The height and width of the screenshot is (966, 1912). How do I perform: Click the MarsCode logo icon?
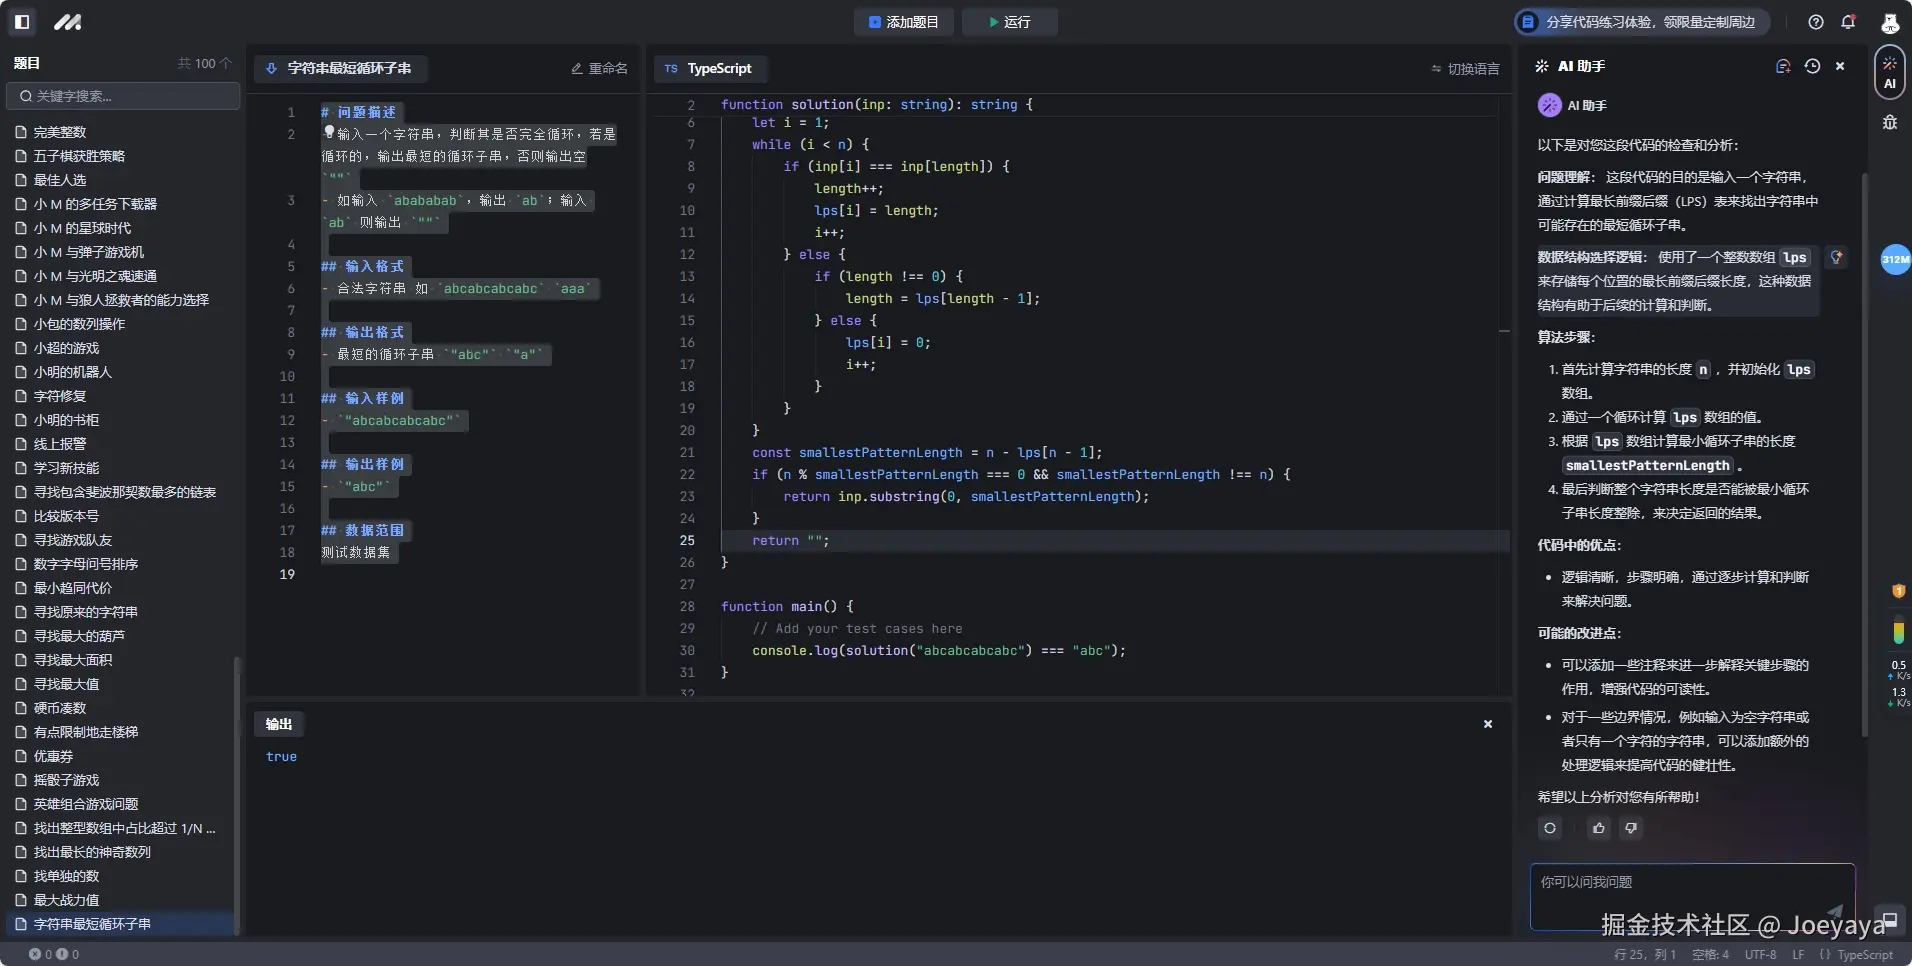(67, 21)
